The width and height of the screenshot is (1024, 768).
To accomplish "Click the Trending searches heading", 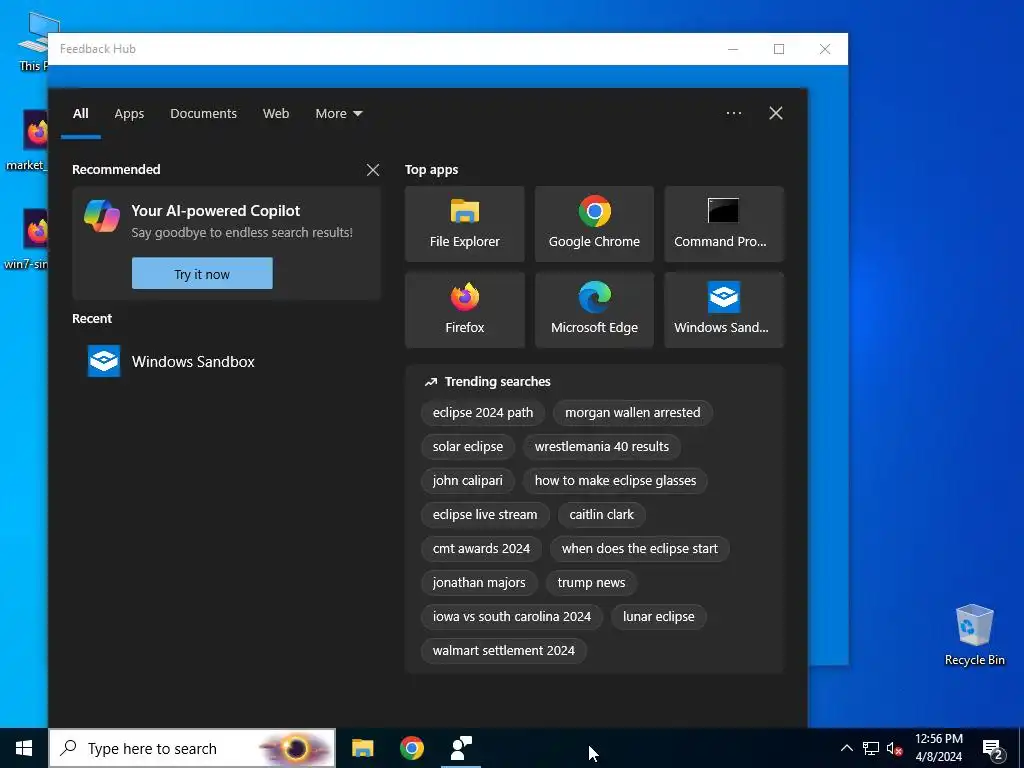I will point(497,381).
